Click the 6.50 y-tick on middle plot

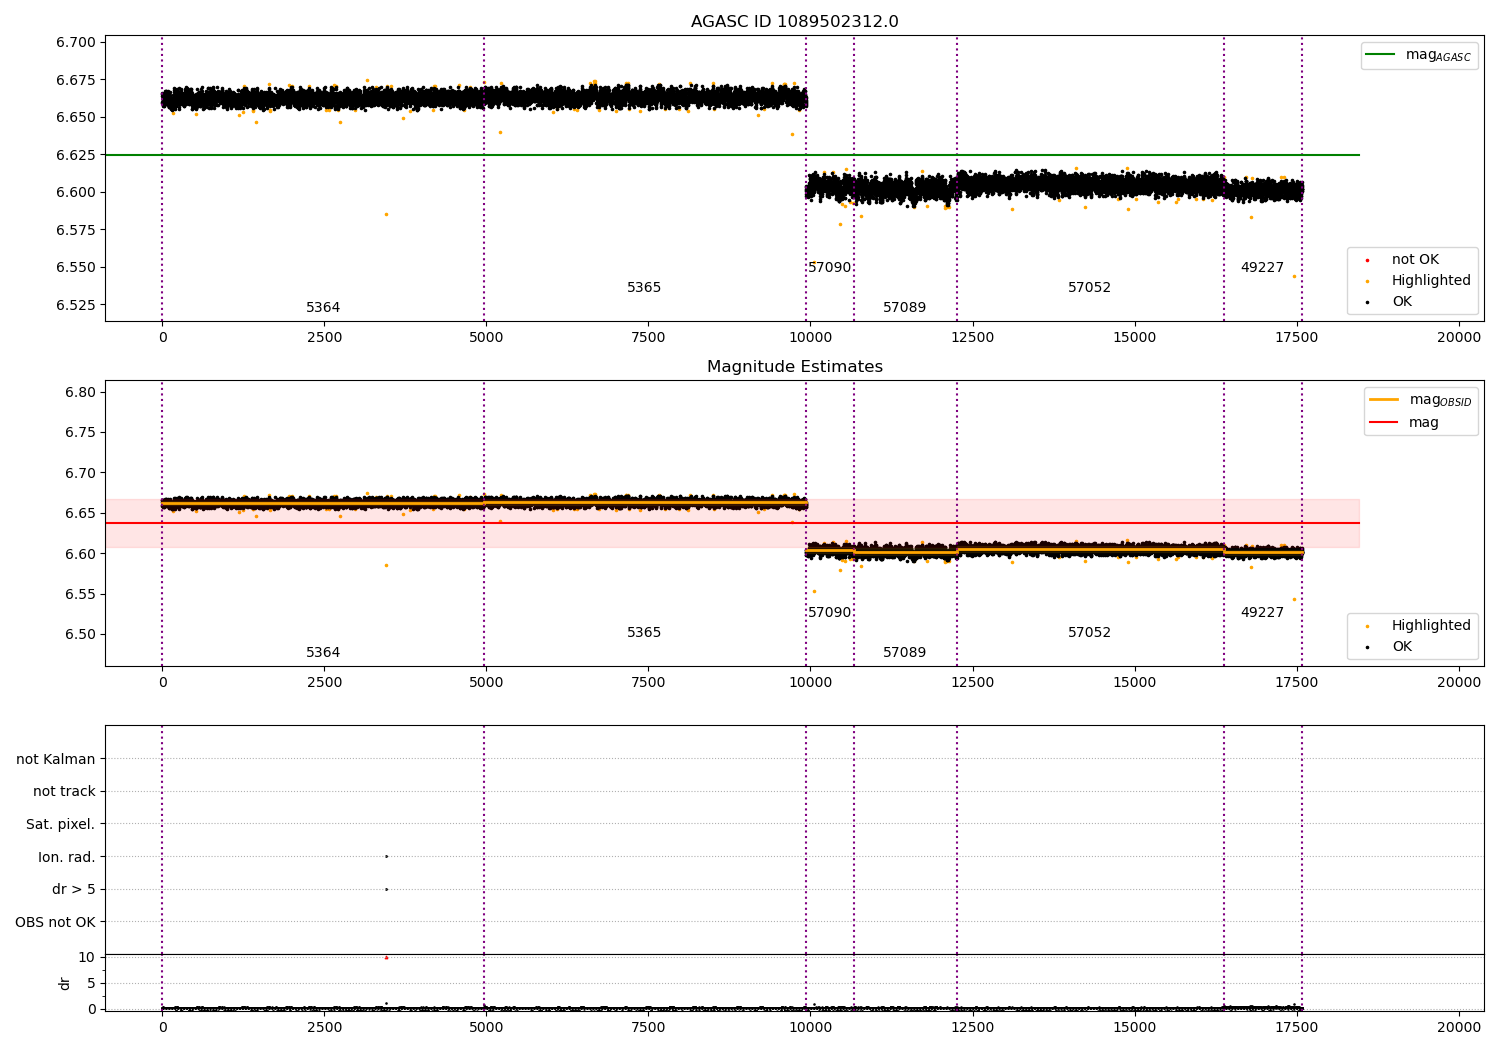click(80, 634)
